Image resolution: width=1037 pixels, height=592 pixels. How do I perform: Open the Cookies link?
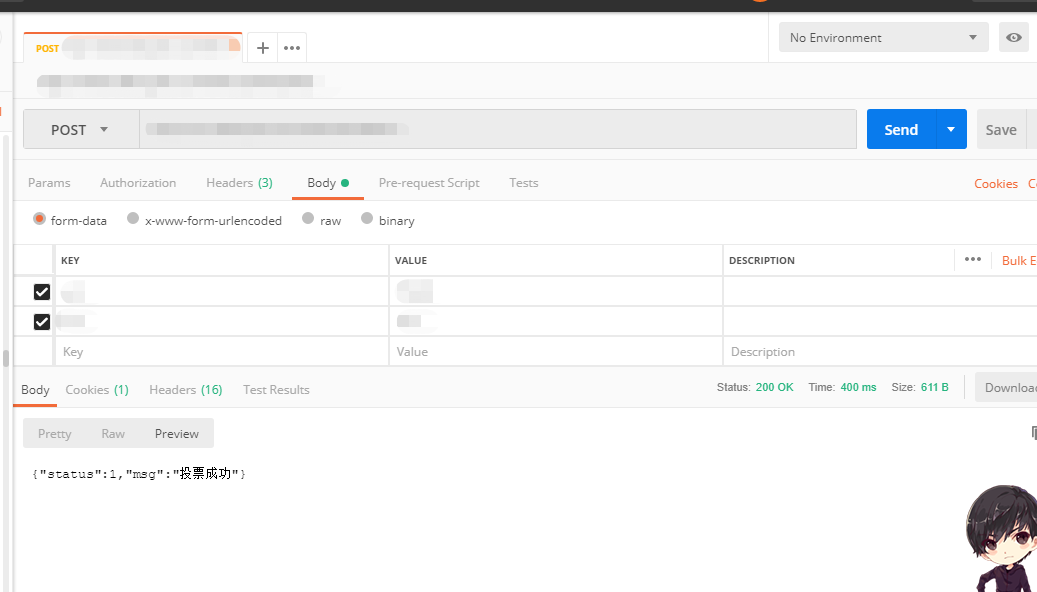995,184
